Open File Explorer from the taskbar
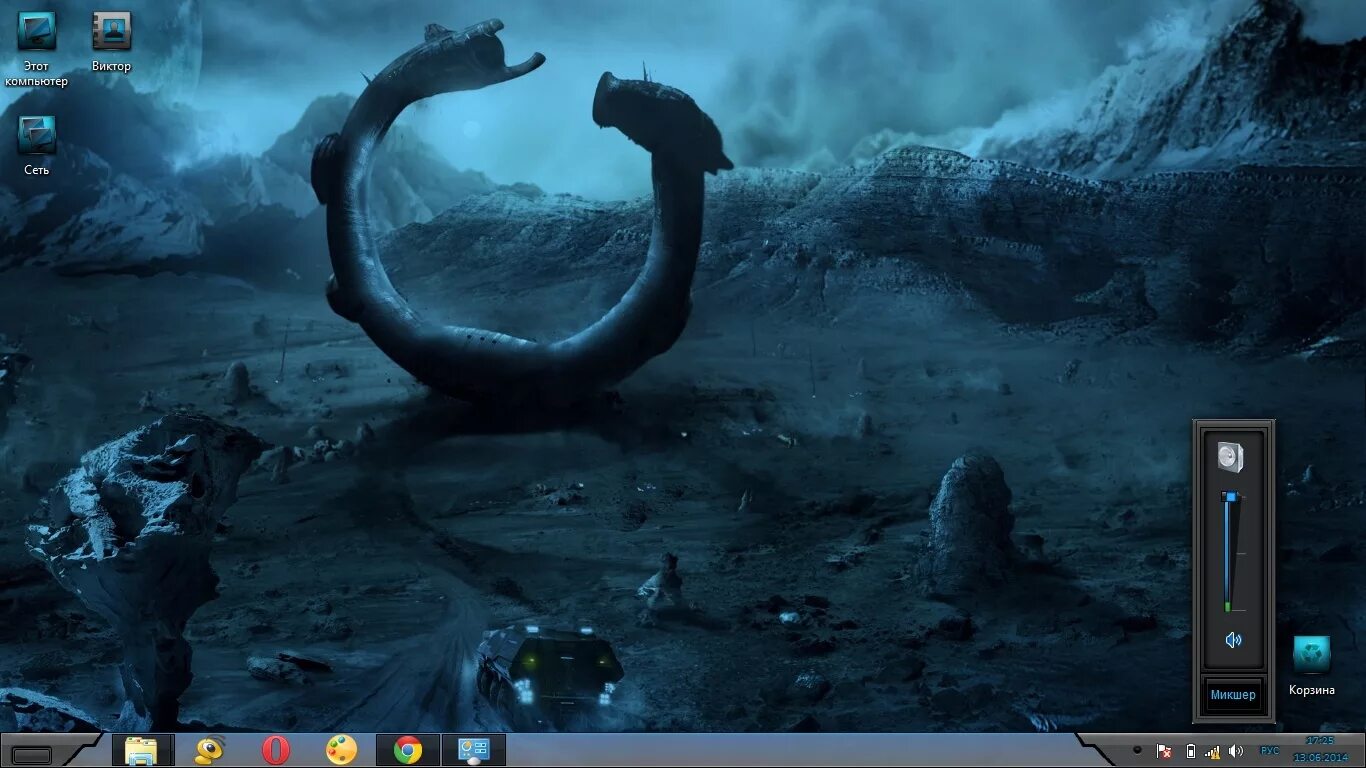1366x768 pixels. [x=141, y=750]
